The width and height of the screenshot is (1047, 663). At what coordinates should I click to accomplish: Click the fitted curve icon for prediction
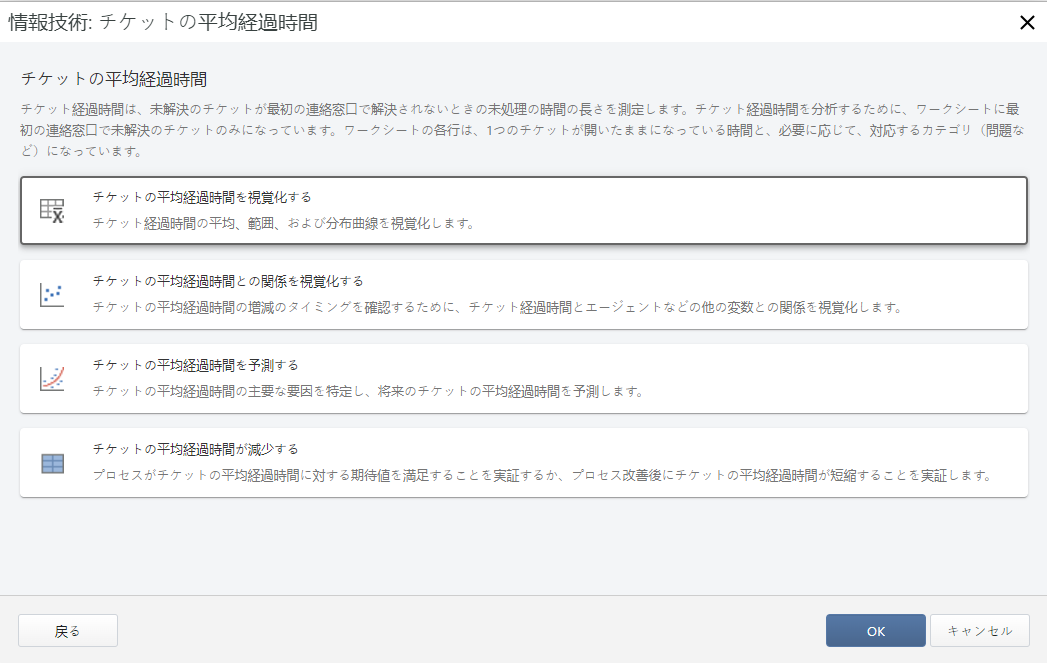[x=52, y=378]
